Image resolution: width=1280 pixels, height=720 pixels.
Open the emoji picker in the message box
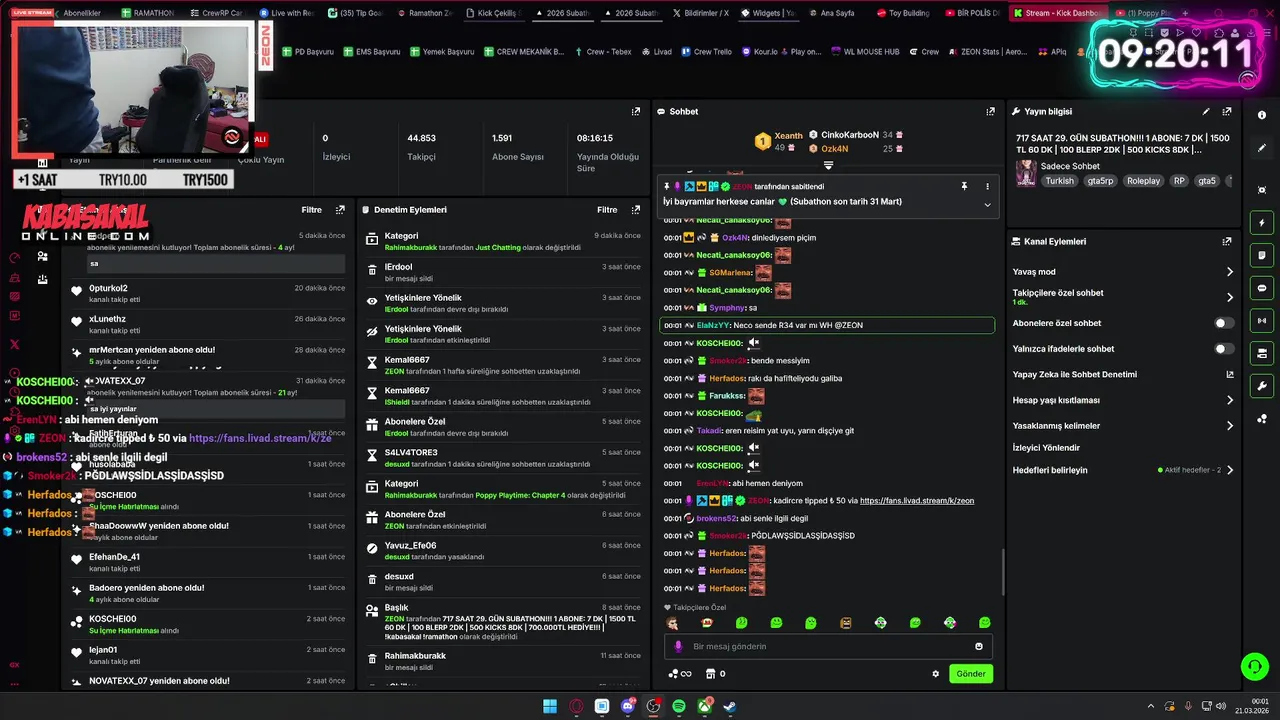979,646
